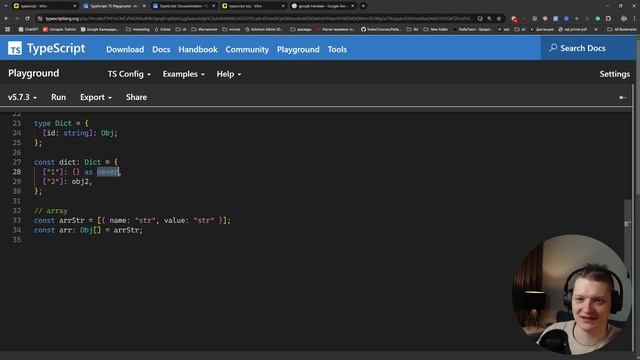
Task: Open the browser three-dot menu
Action: 635,19
